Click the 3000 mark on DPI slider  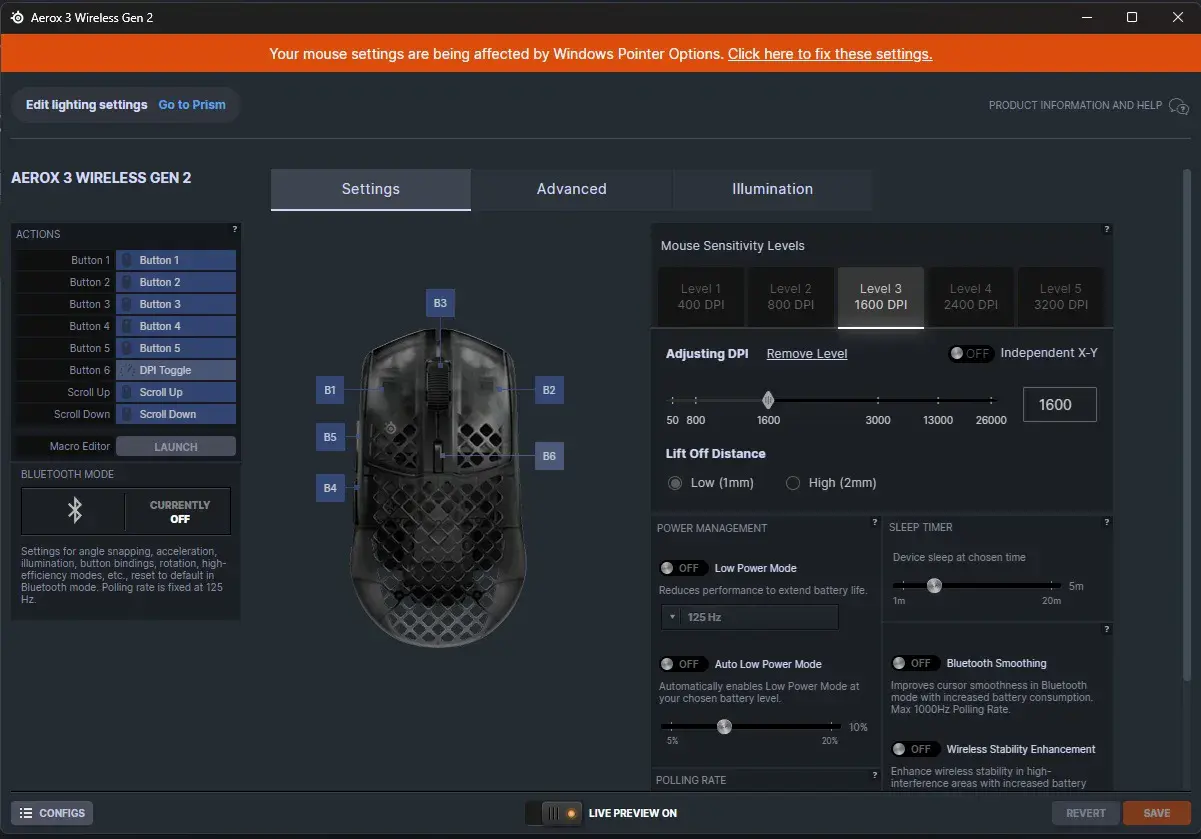click(878, 420)
